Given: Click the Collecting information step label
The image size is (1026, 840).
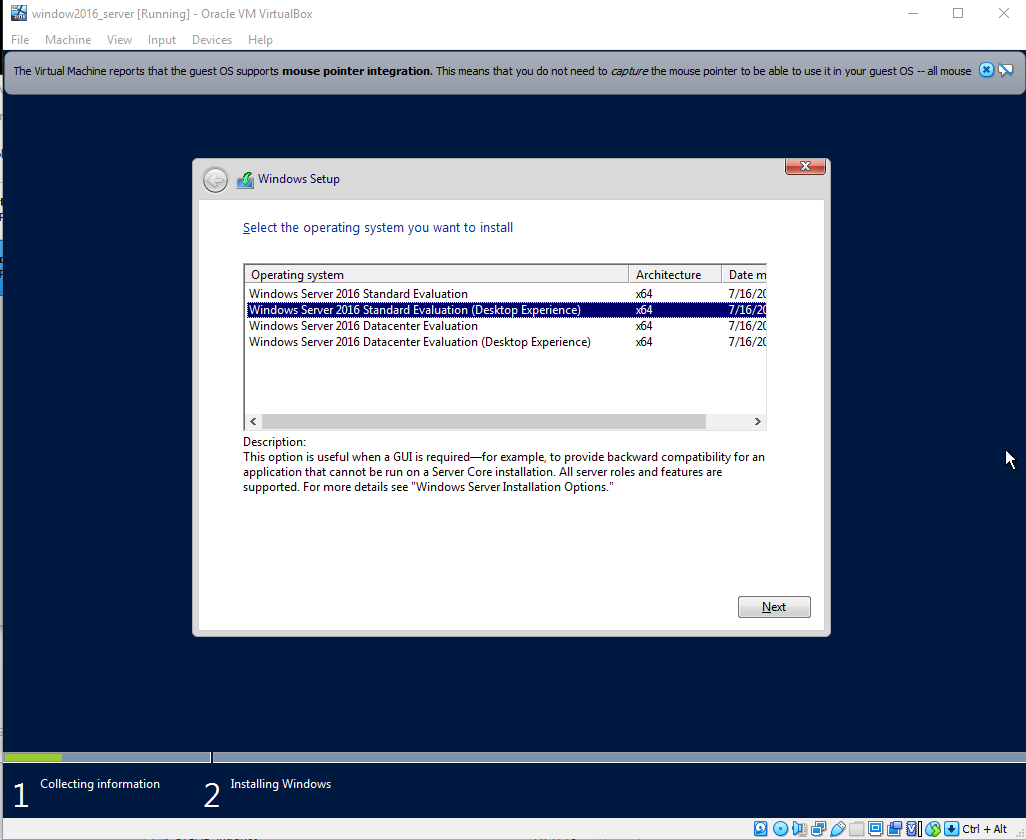Looking at the screenshot, I should (x=99, y=784).
